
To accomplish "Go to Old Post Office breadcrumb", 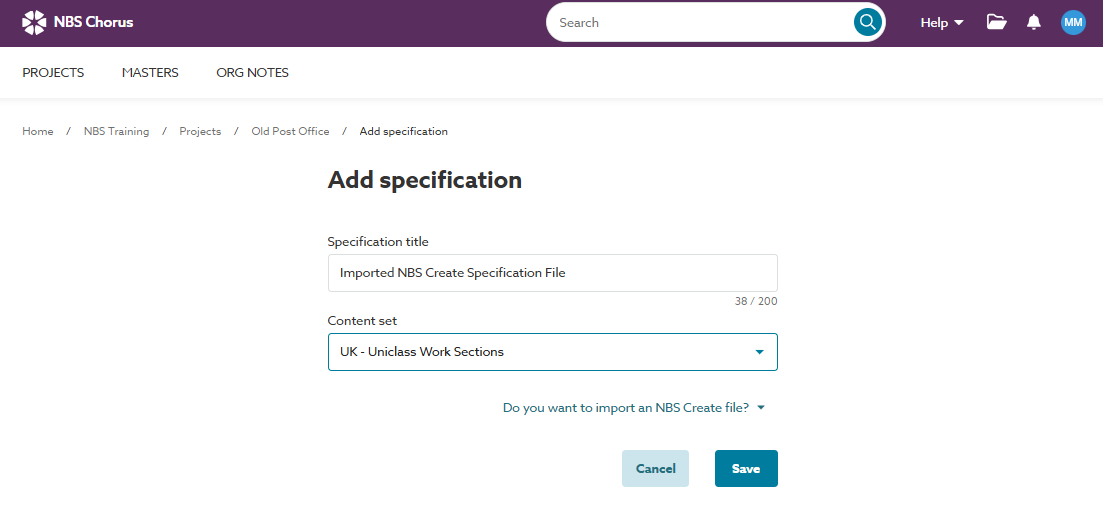I will click(x=290, y=131).
